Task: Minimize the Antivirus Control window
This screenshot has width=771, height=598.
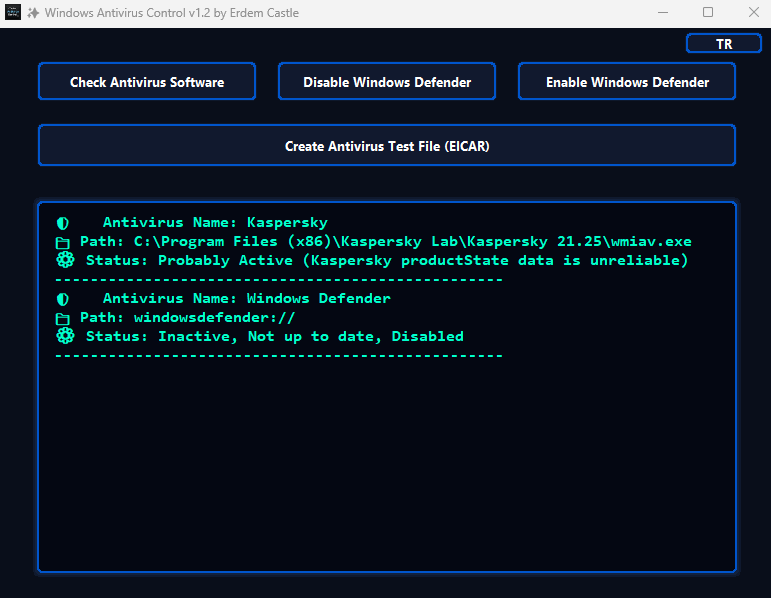Action: pos(663,13)
